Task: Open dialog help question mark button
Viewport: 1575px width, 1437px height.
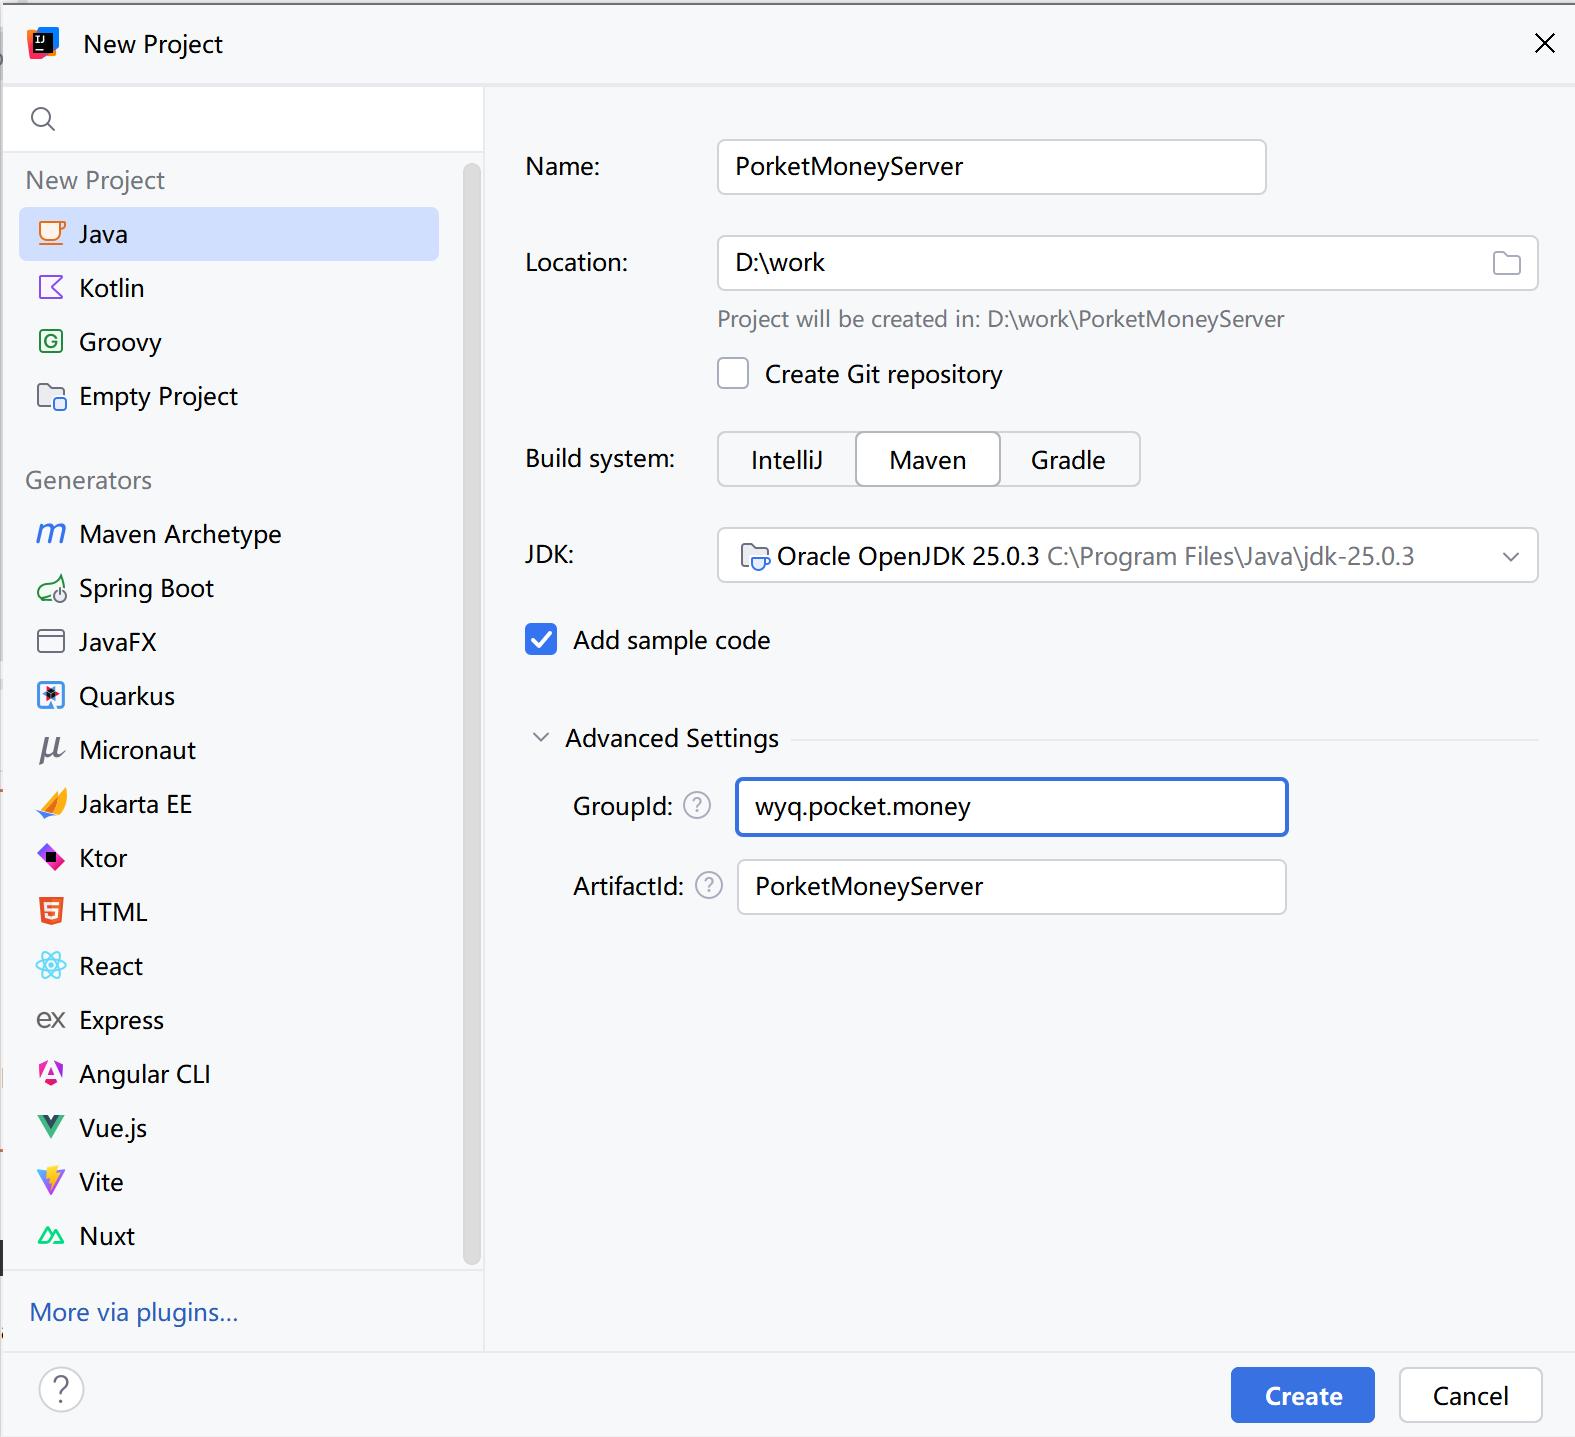Action: (61, 1389)
